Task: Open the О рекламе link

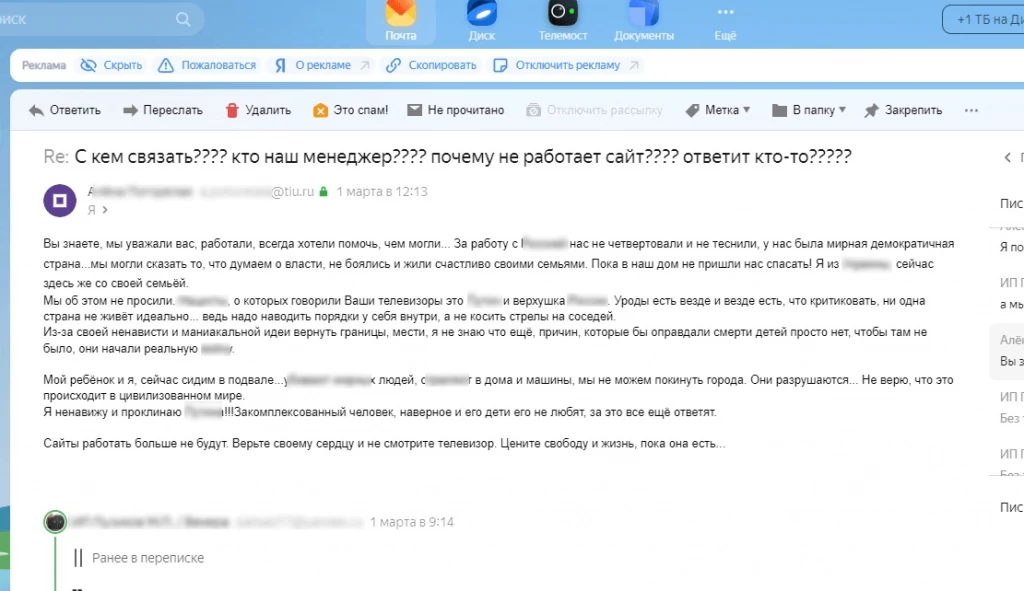Action: point(321,65)
